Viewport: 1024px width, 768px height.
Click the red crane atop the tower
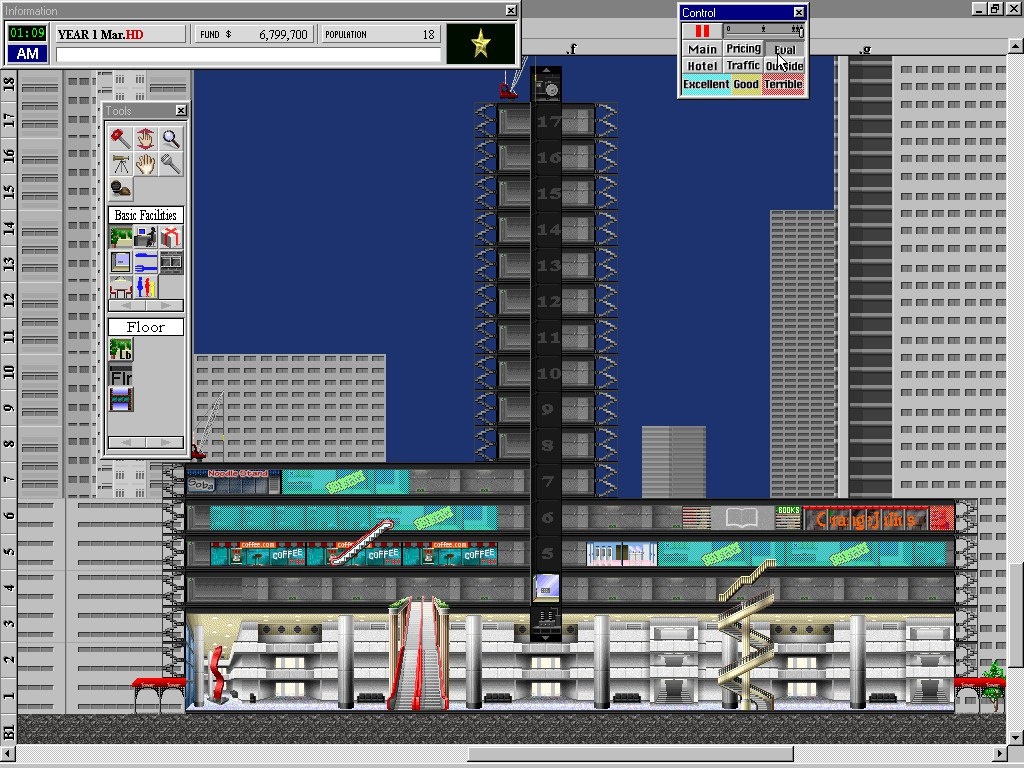tap(507, 91)
